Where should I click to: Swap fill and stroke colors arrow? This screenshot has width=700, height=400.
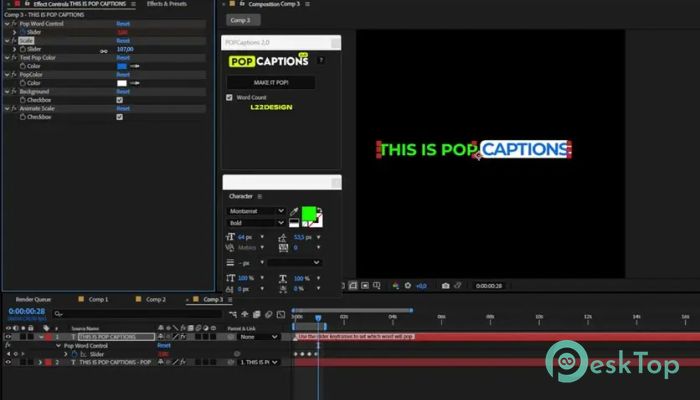pos(319,210)
